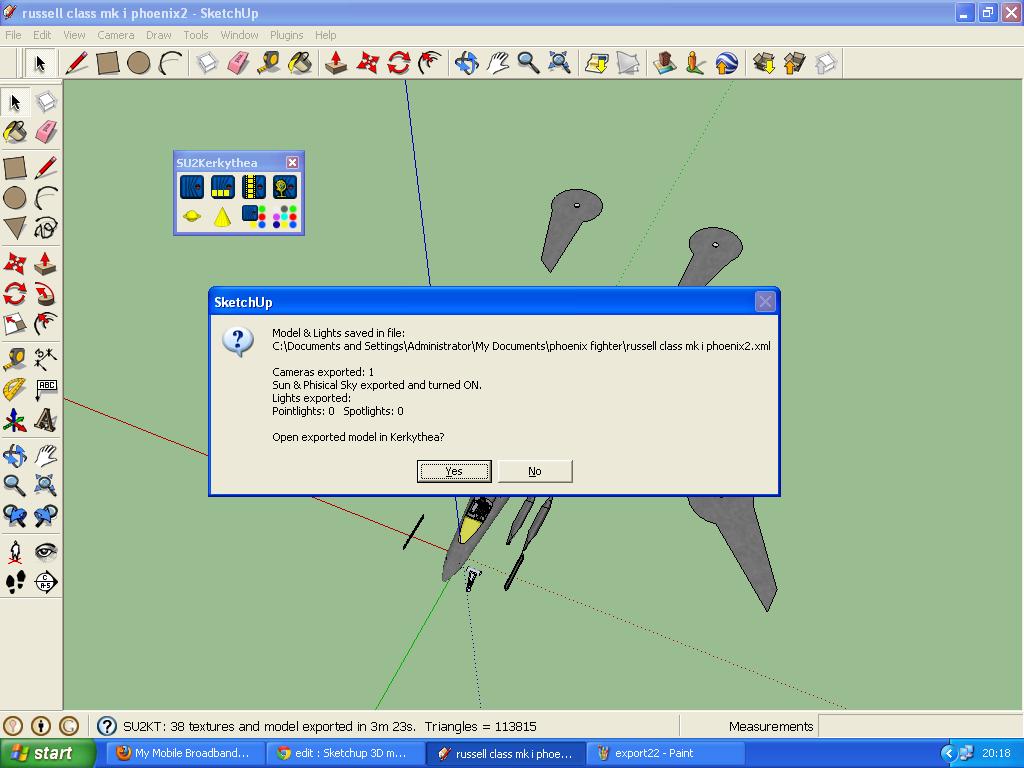Click SU2Kerkythea export model icon

pos(191,187)
